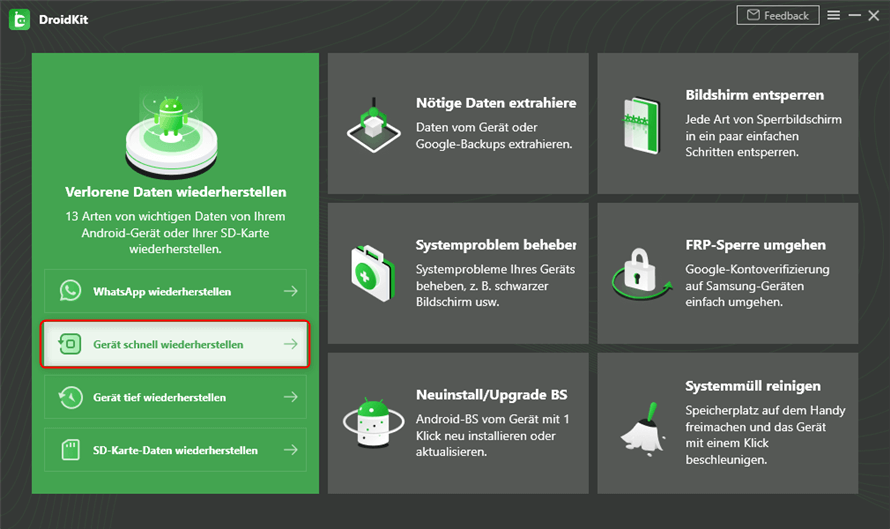
Task: Click the DroidKit title text
Action: point(63,19)
